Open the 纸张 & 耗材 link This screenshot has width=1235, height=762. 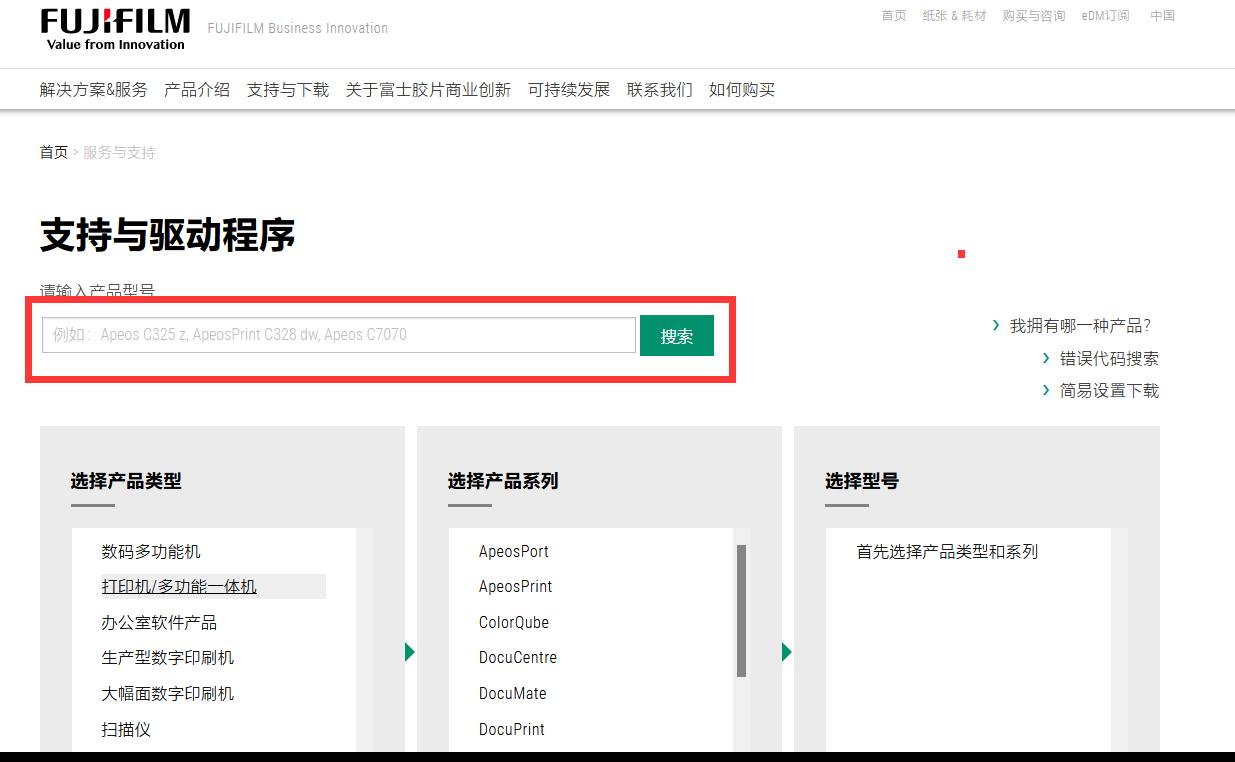point(954,15)
